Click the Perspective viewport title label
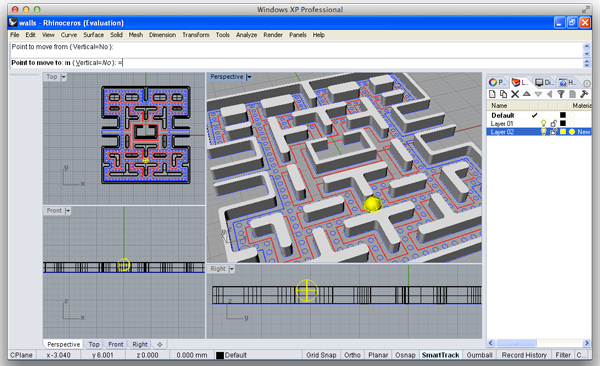 click(x=227, y=77)
